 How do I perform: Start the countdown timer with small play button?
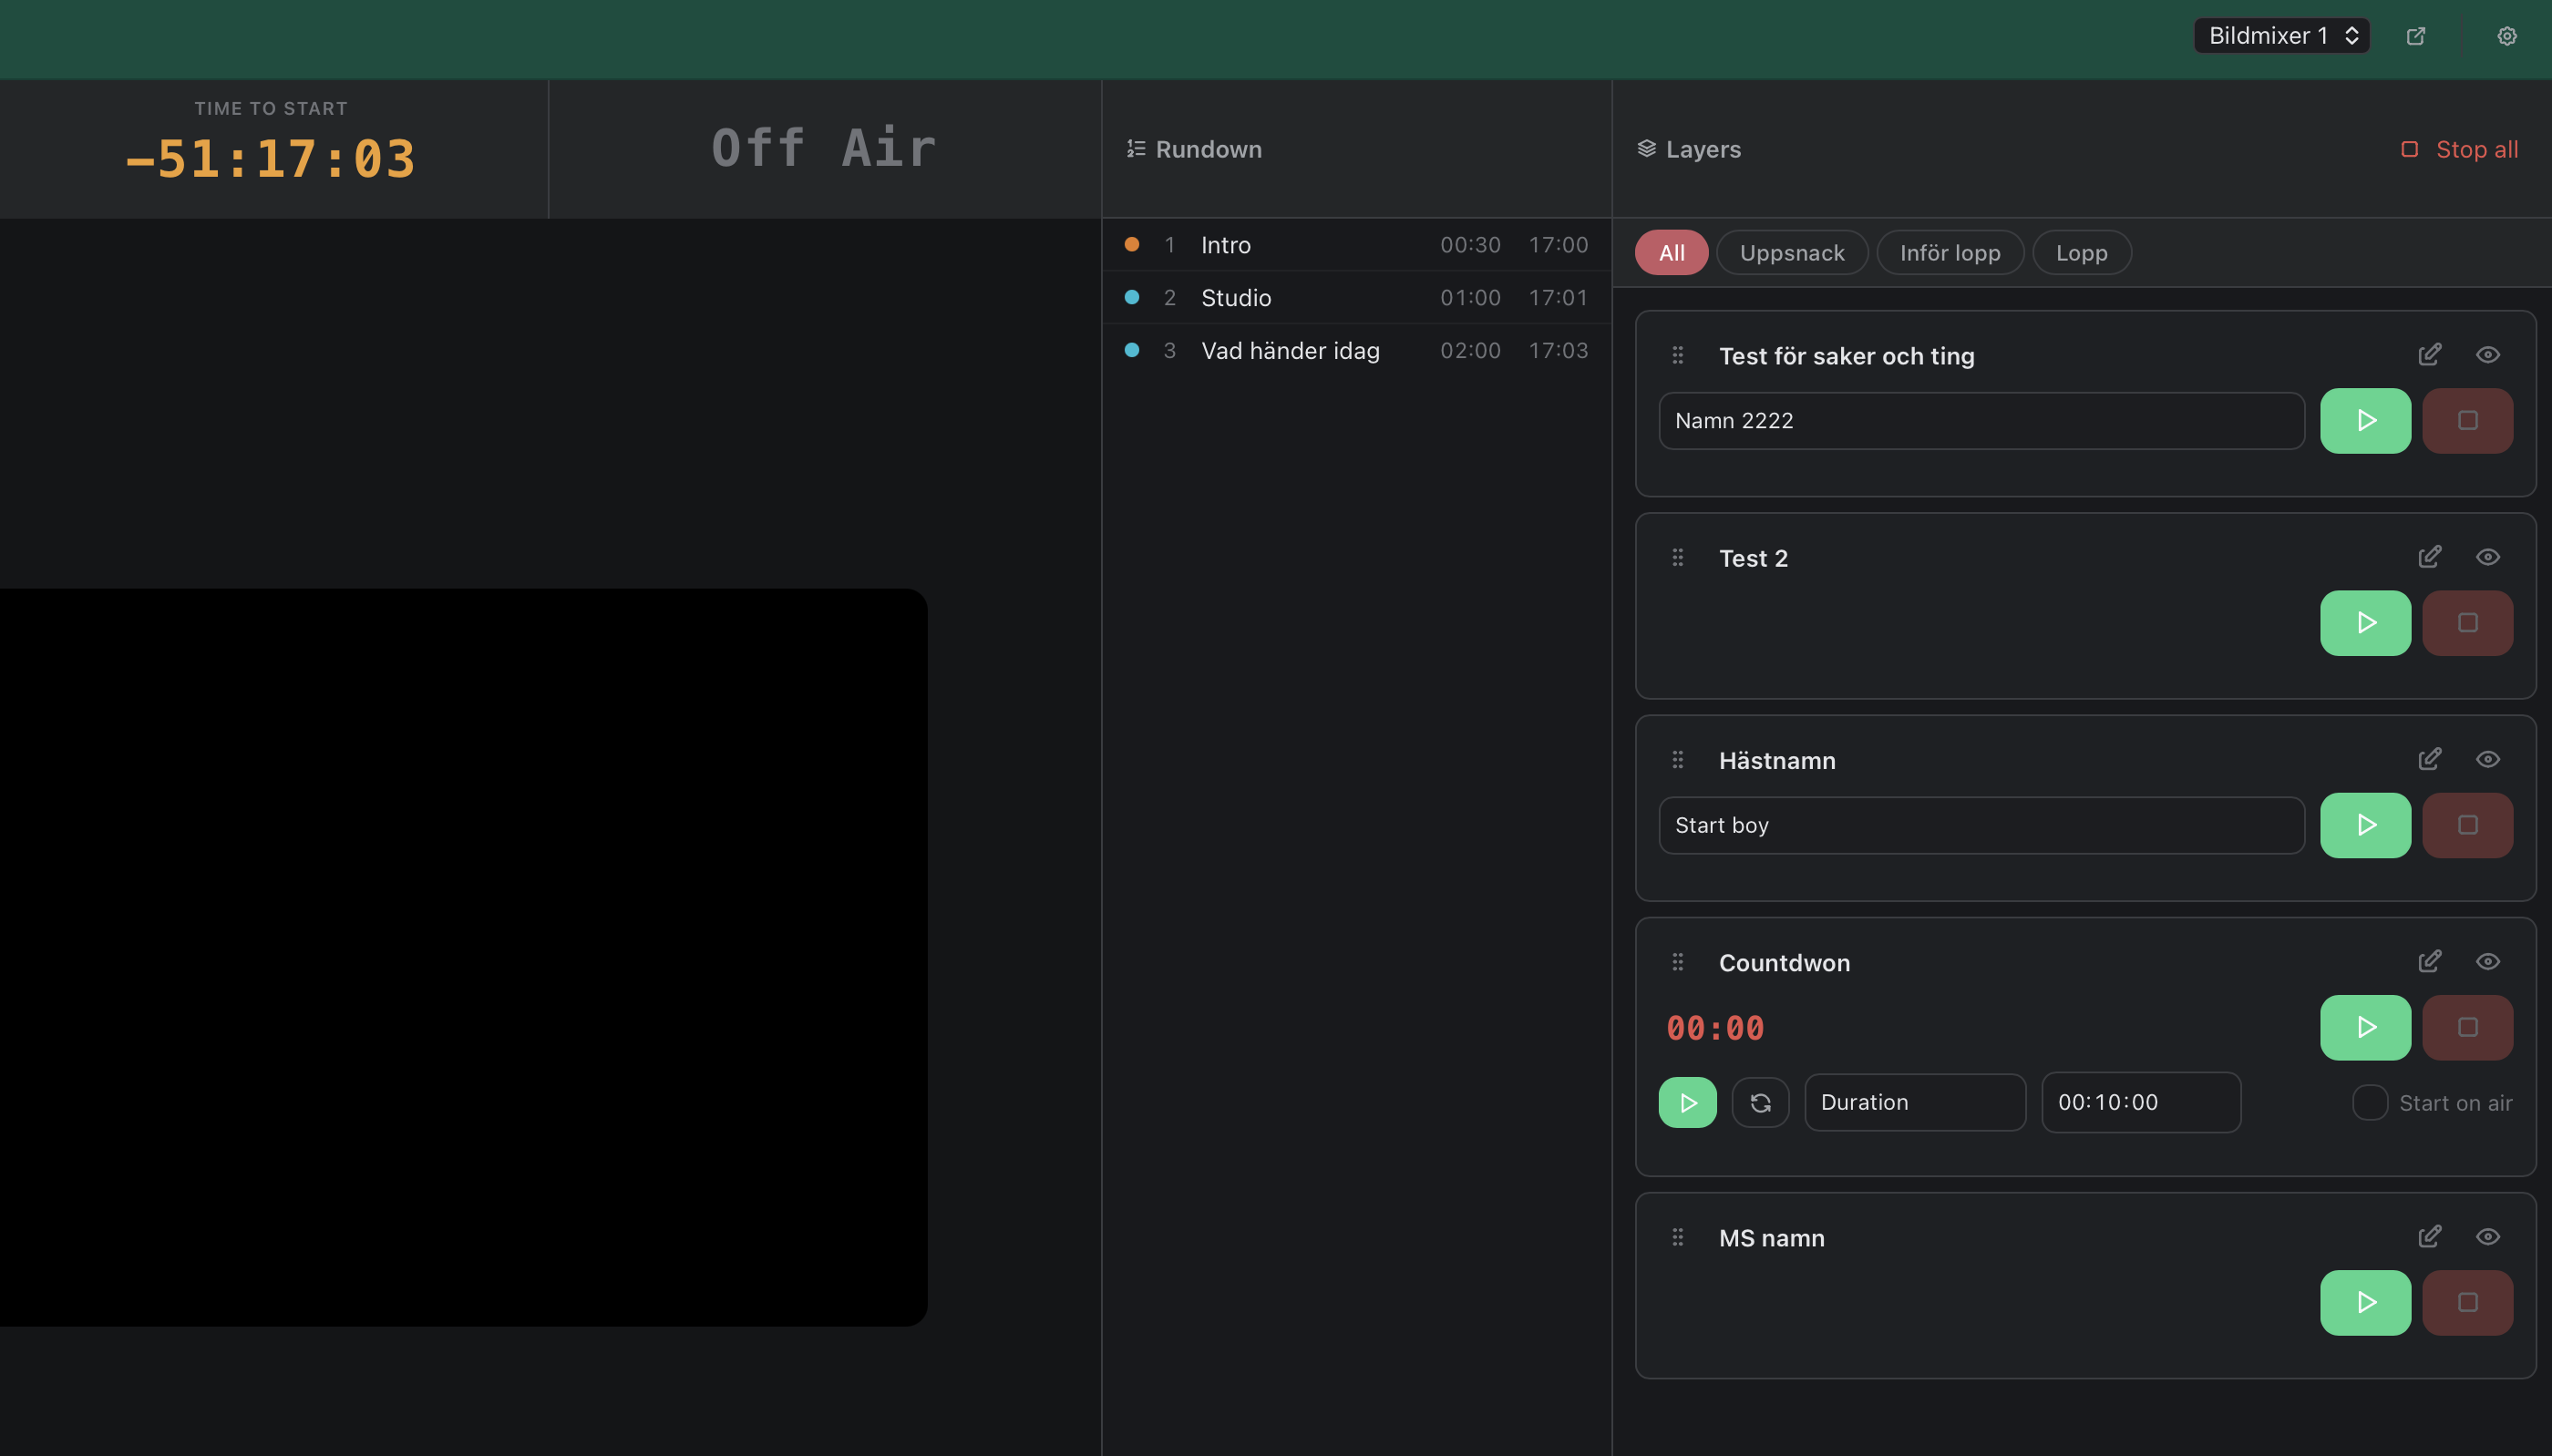(x=1688, y=1103)
